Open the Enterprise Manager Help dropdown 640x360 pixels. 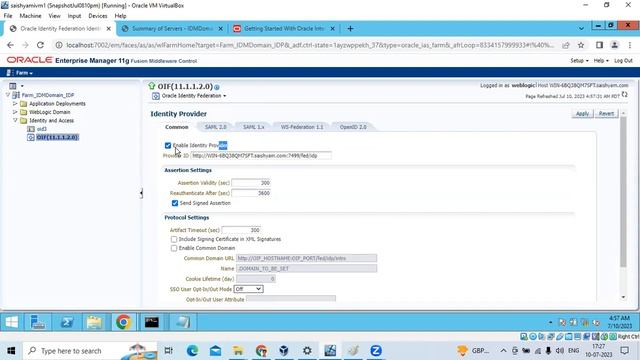601,60
